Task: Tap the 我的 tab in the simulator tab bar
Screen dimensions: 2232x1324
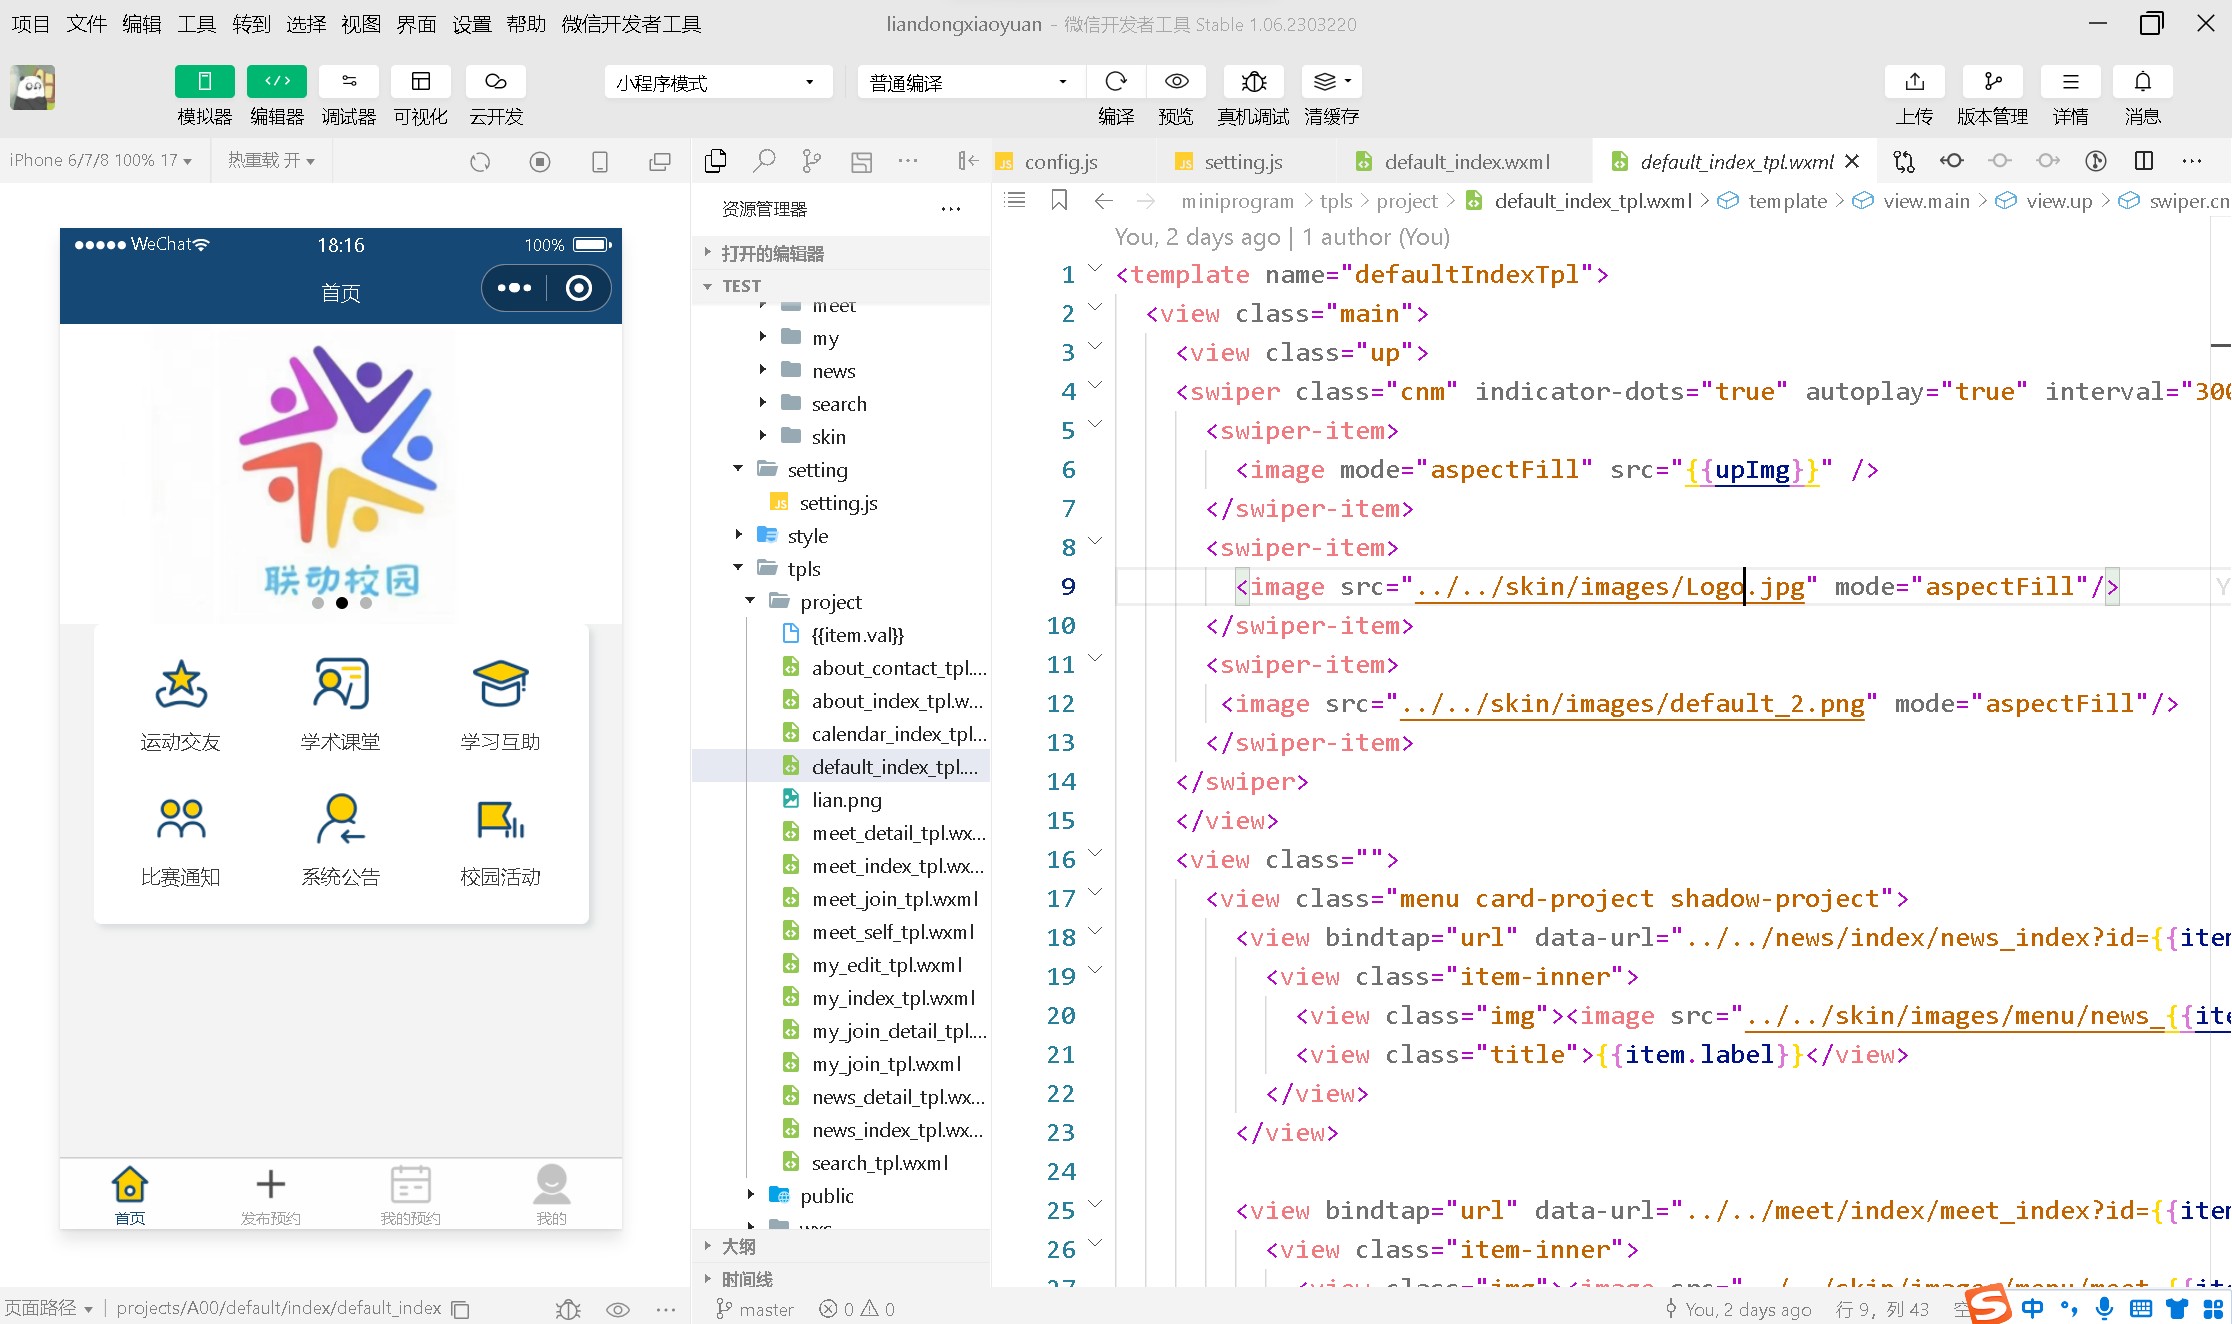Action: 551,1194
